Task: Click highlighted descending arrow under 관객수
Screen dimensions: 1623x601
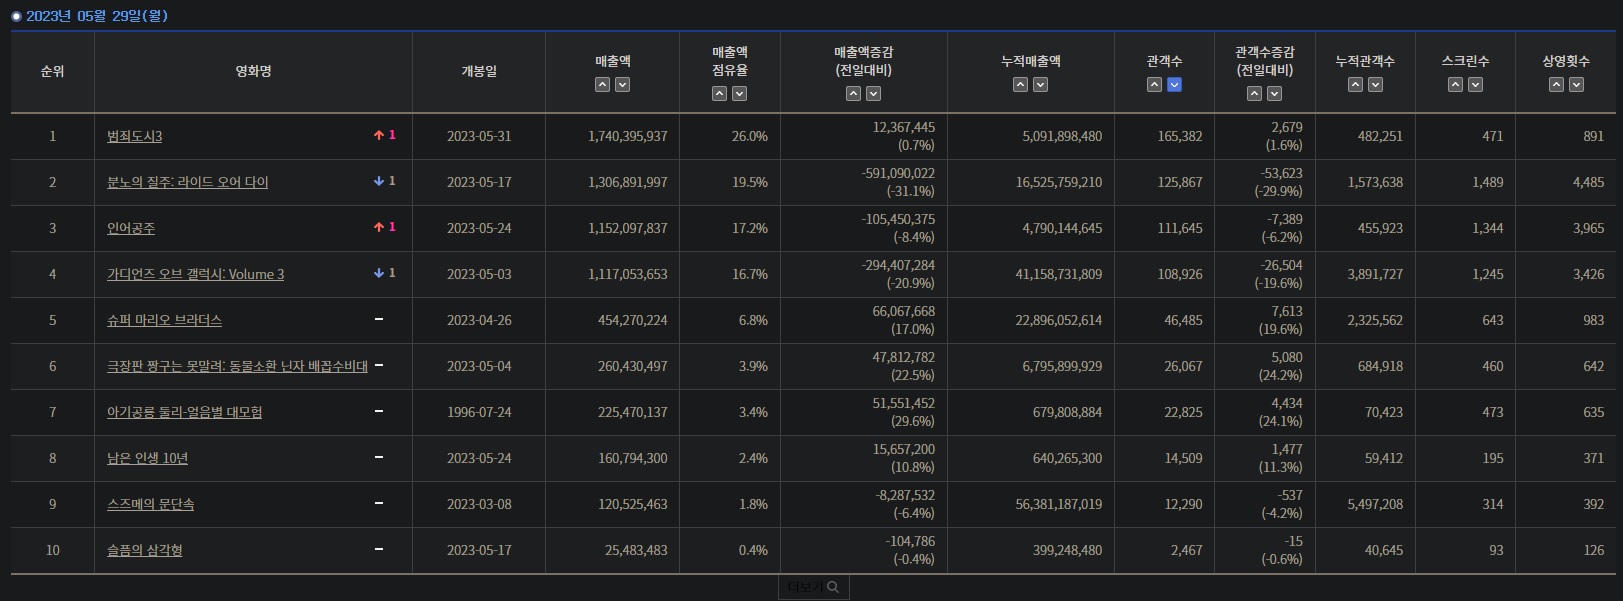Action: point(1174,85)
